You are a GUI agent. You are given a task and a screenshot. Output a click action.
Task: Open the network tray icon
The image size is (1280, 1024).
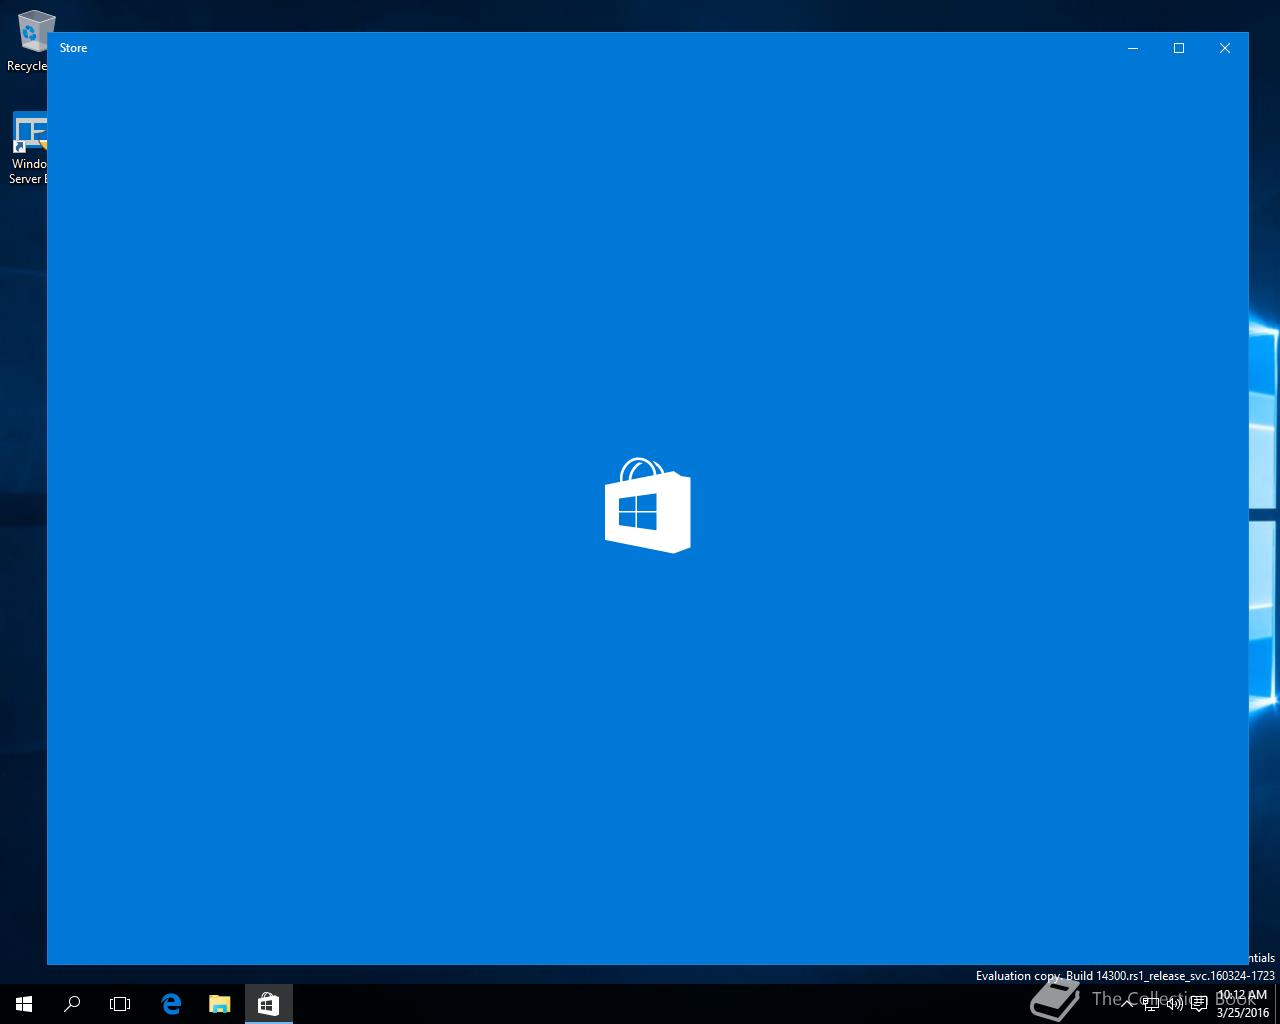click(x=1151, y=1004)
